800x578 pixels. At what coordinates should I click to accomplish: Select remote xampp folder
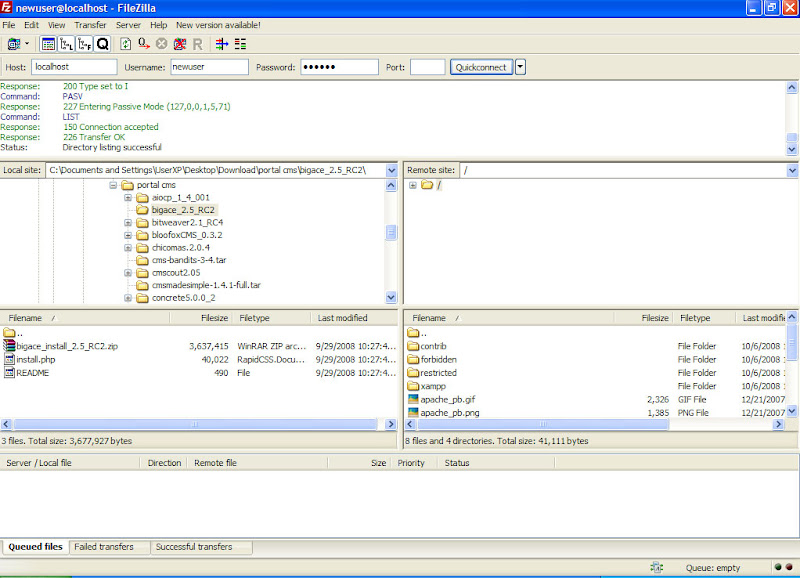[433, 386]
